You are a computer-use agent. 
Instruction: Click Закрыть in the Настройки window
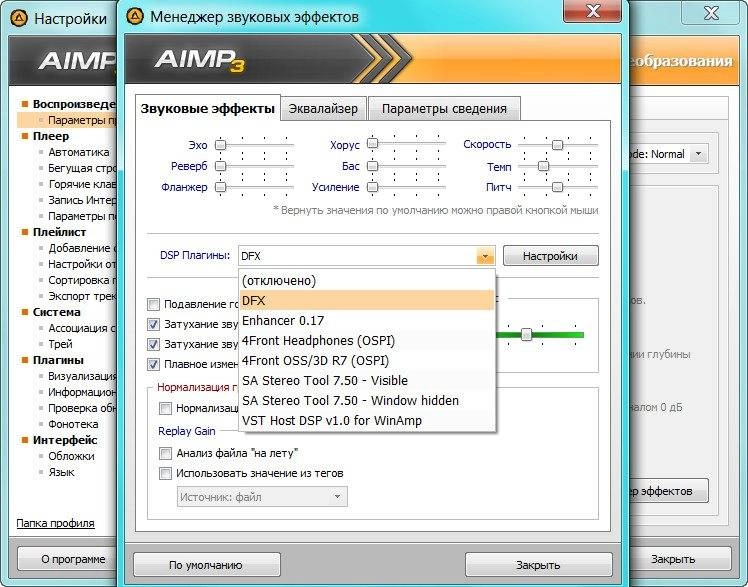679,559
